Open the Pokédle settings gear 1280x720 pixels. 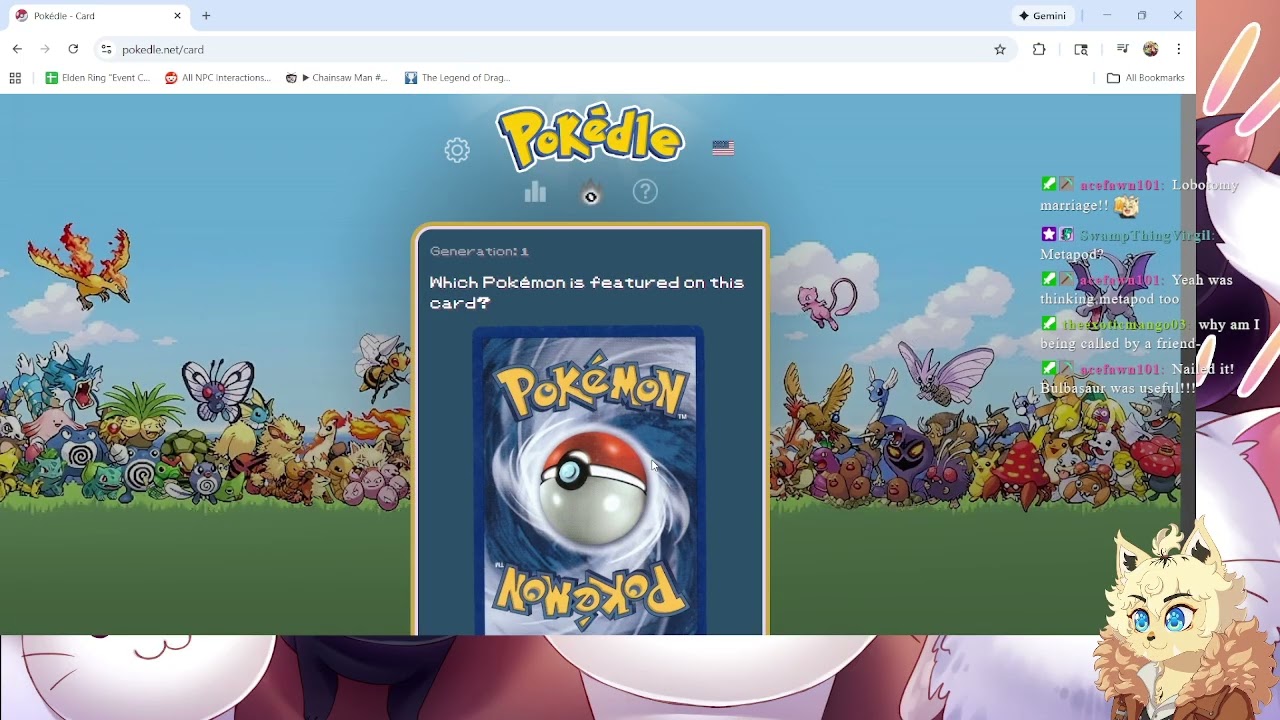[457, 150]
